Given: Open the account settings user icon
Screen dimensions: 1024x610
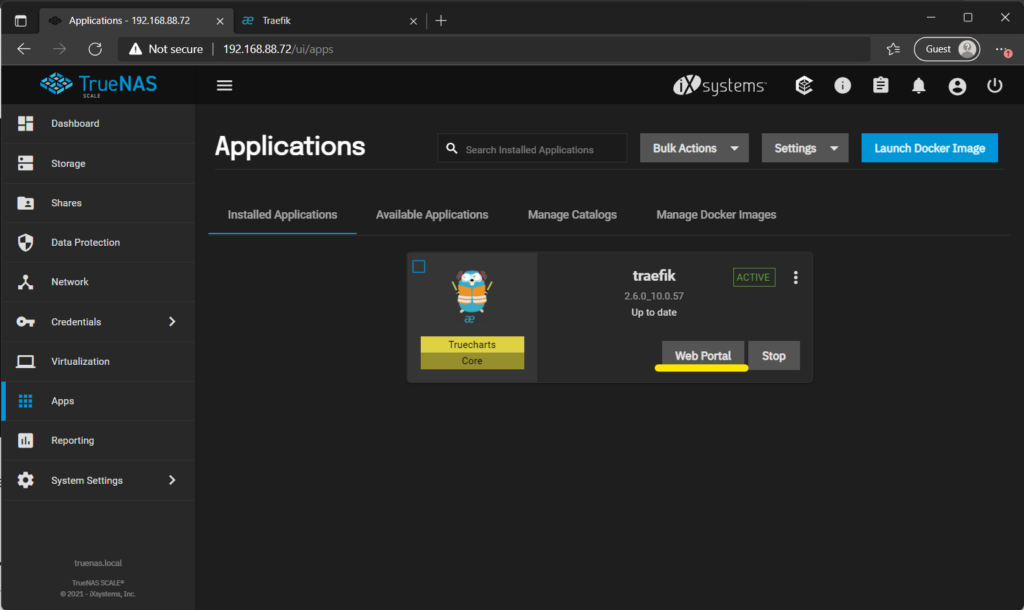Looking at the screenshot, I should (x=957, y=86).
